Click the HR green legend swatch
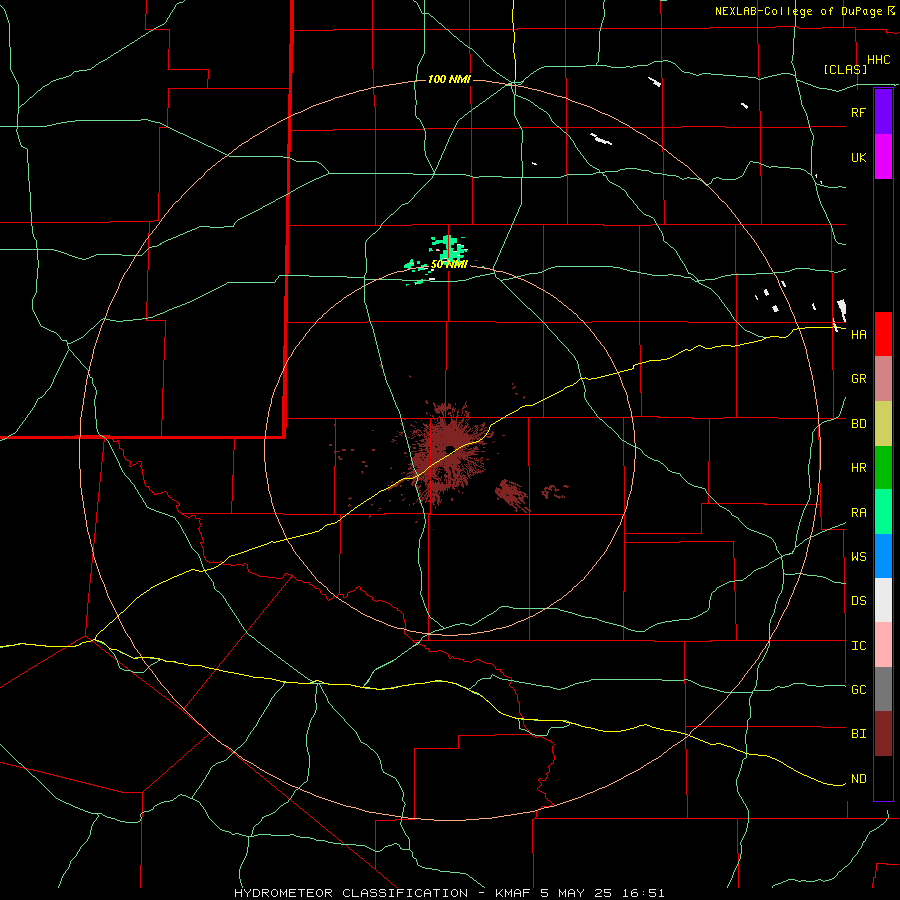Viewport: 900px width, 900px height. coord(883,468)
